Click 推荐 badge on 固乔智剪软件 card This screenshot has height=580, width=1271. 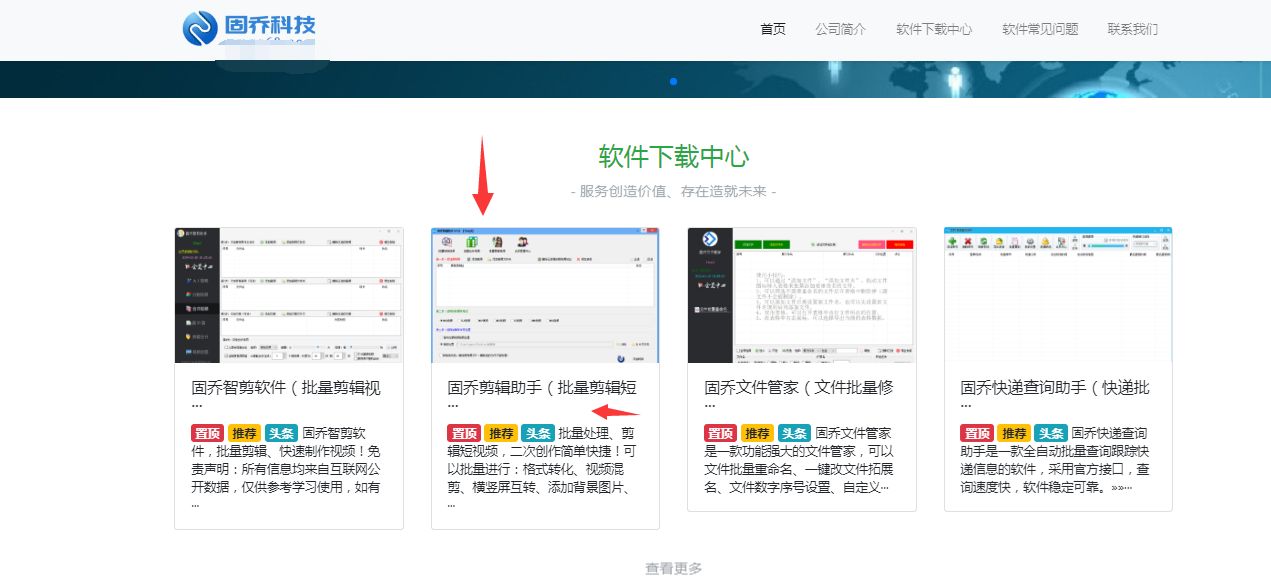(x=245, y=433)
